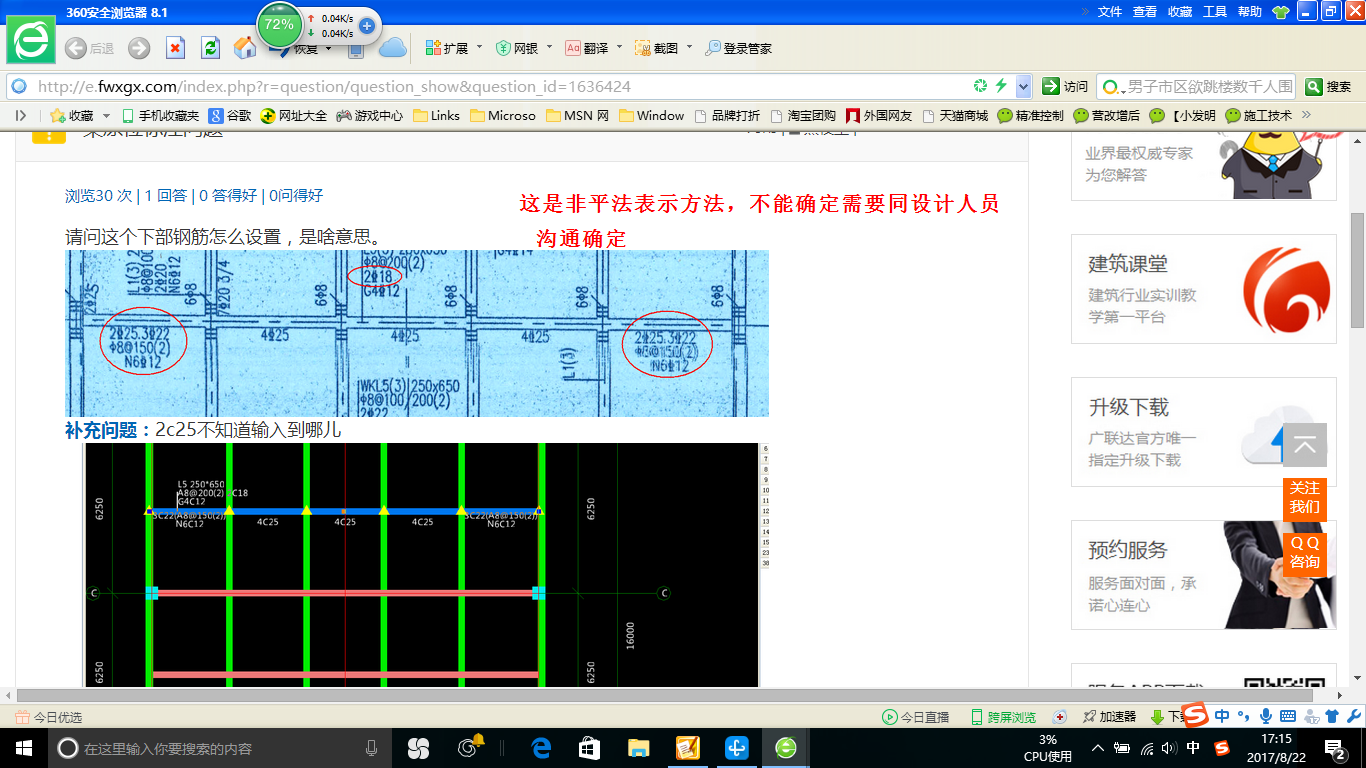Open the 品牌打折 bookmark

[727, 116]
